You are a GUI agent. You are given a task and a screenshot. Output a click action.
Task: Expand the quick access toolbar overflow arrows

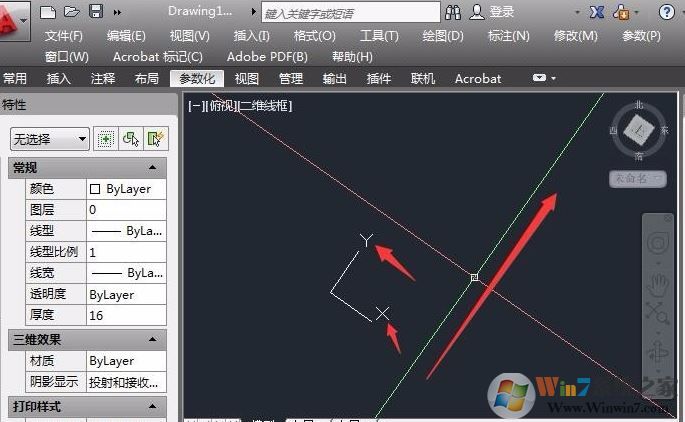coord(117,12)
